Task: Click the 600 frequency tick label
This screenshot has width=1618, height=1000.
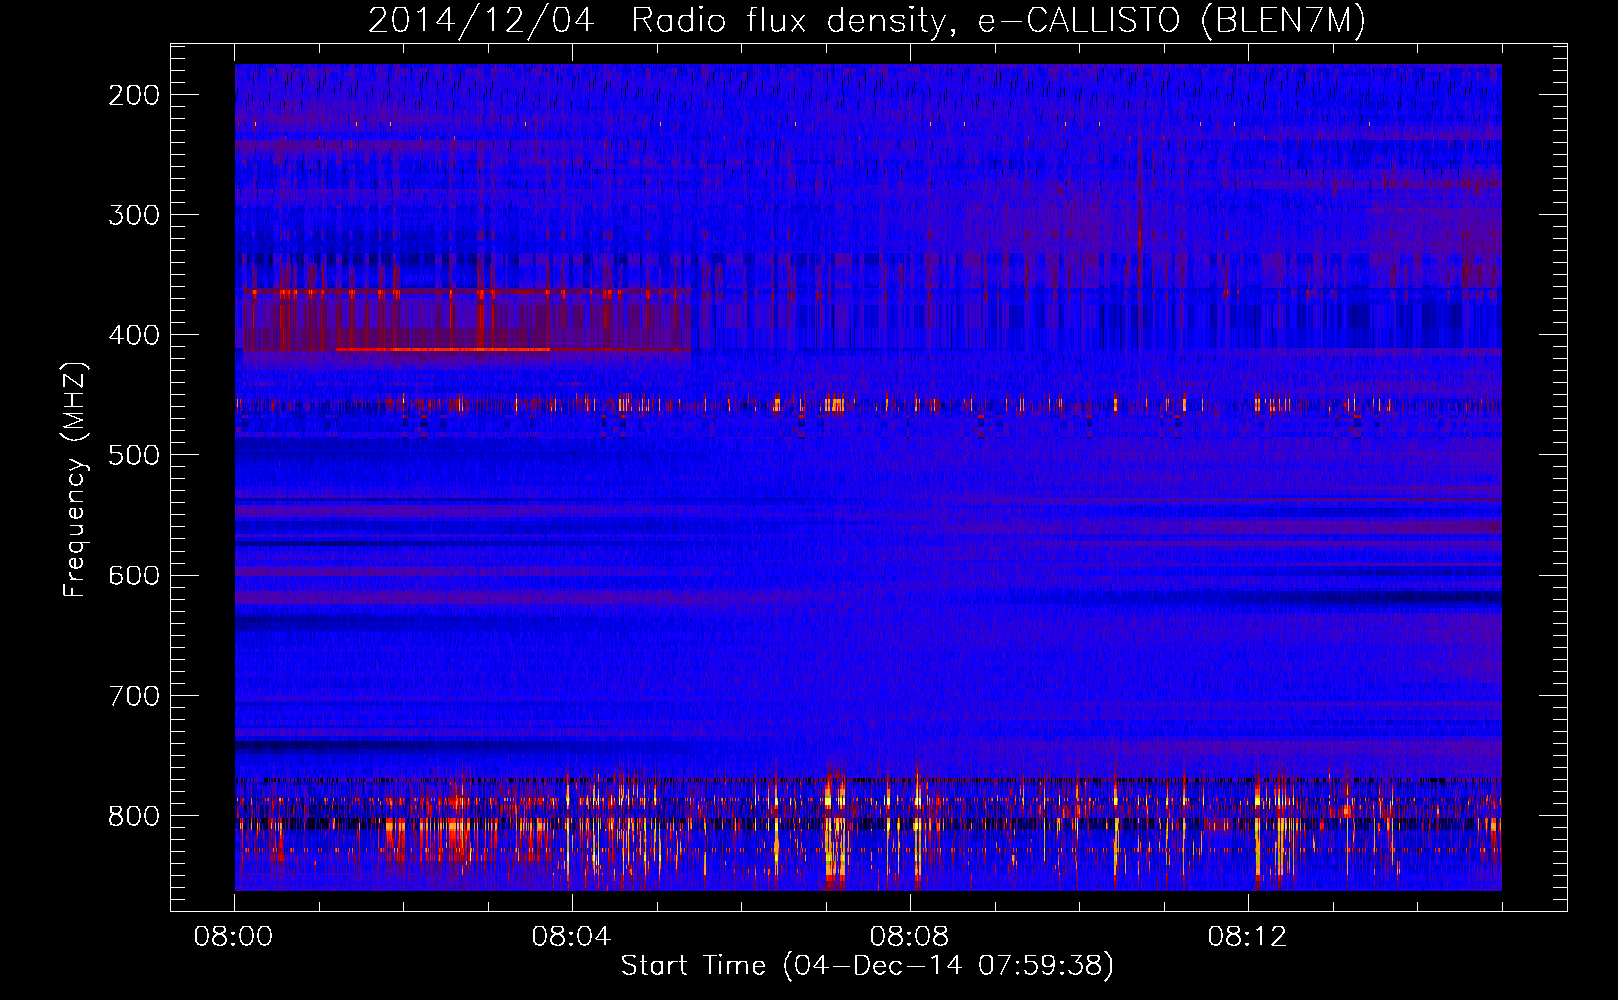Action: click(133, 575)
